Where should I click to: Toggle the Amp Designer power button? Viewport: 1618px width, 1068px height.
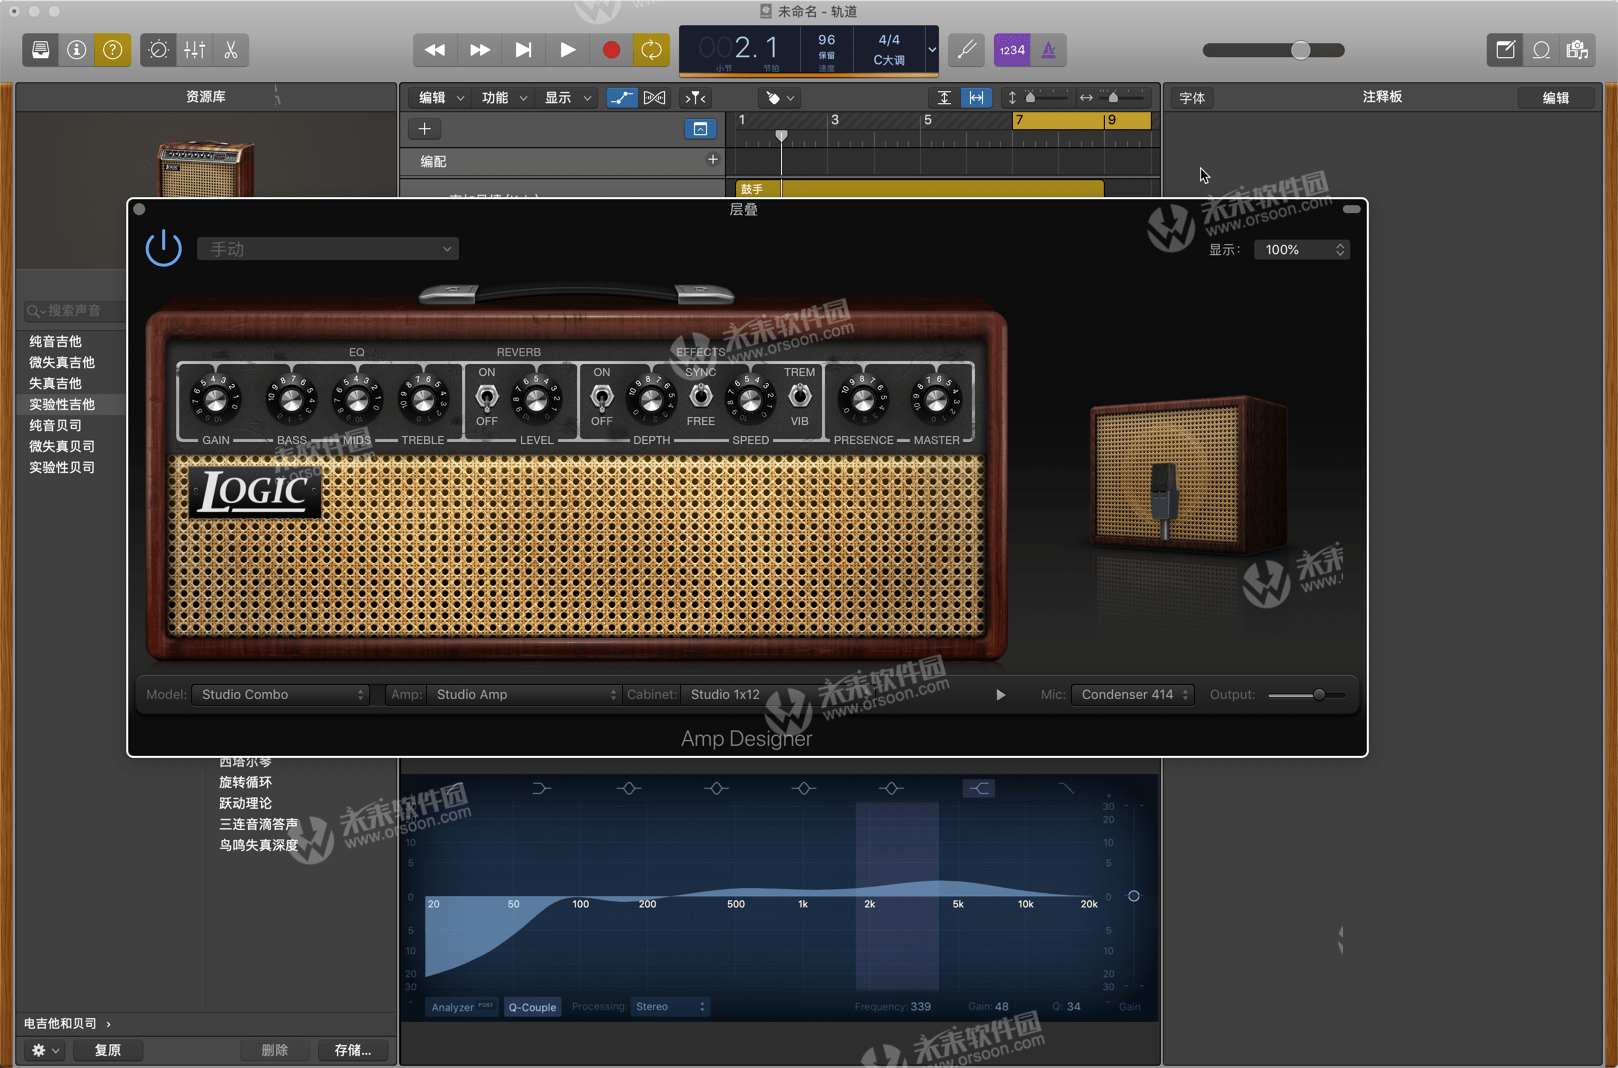164,248
